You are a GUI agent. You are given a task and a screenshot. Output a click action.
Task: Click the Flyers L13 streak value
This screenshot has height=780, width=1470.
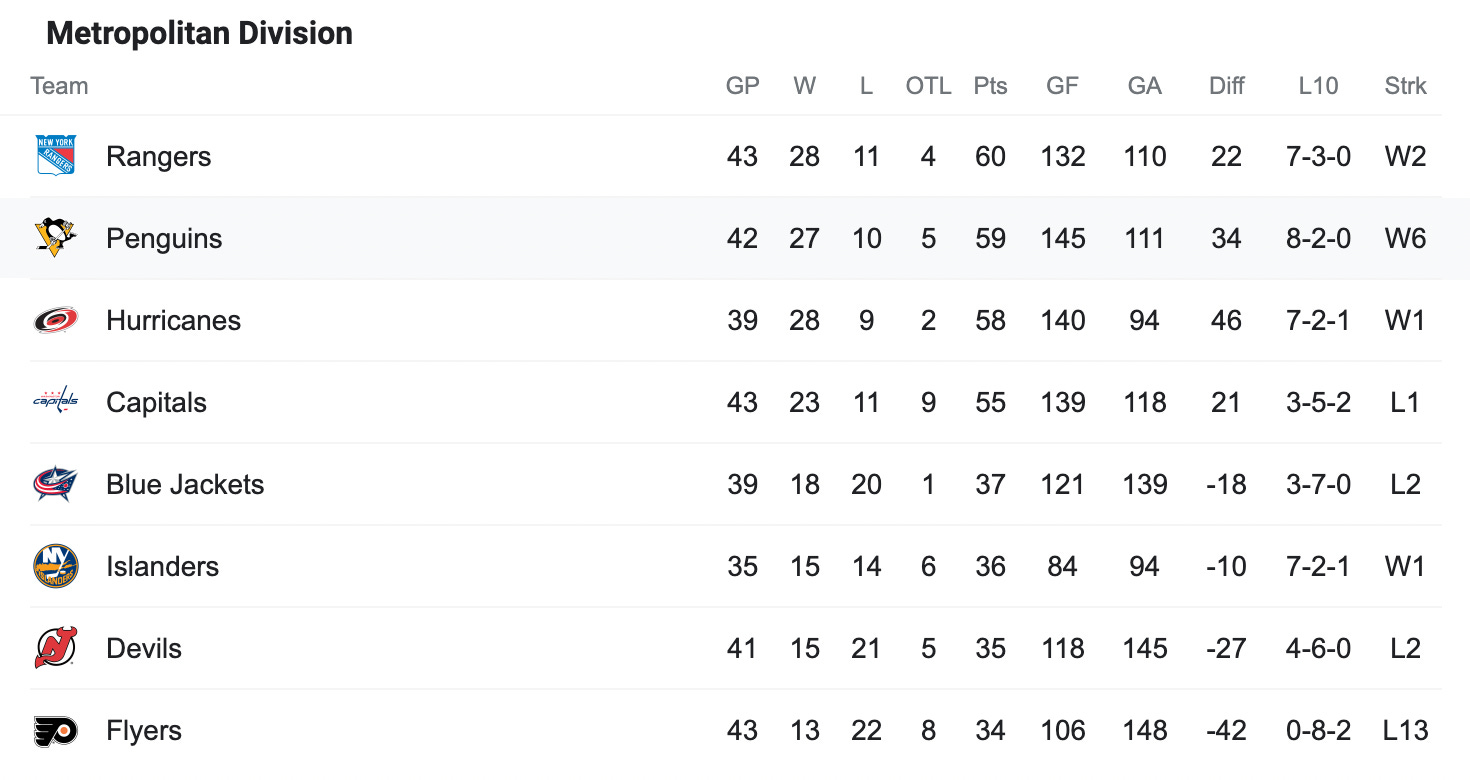point(1405,731)
